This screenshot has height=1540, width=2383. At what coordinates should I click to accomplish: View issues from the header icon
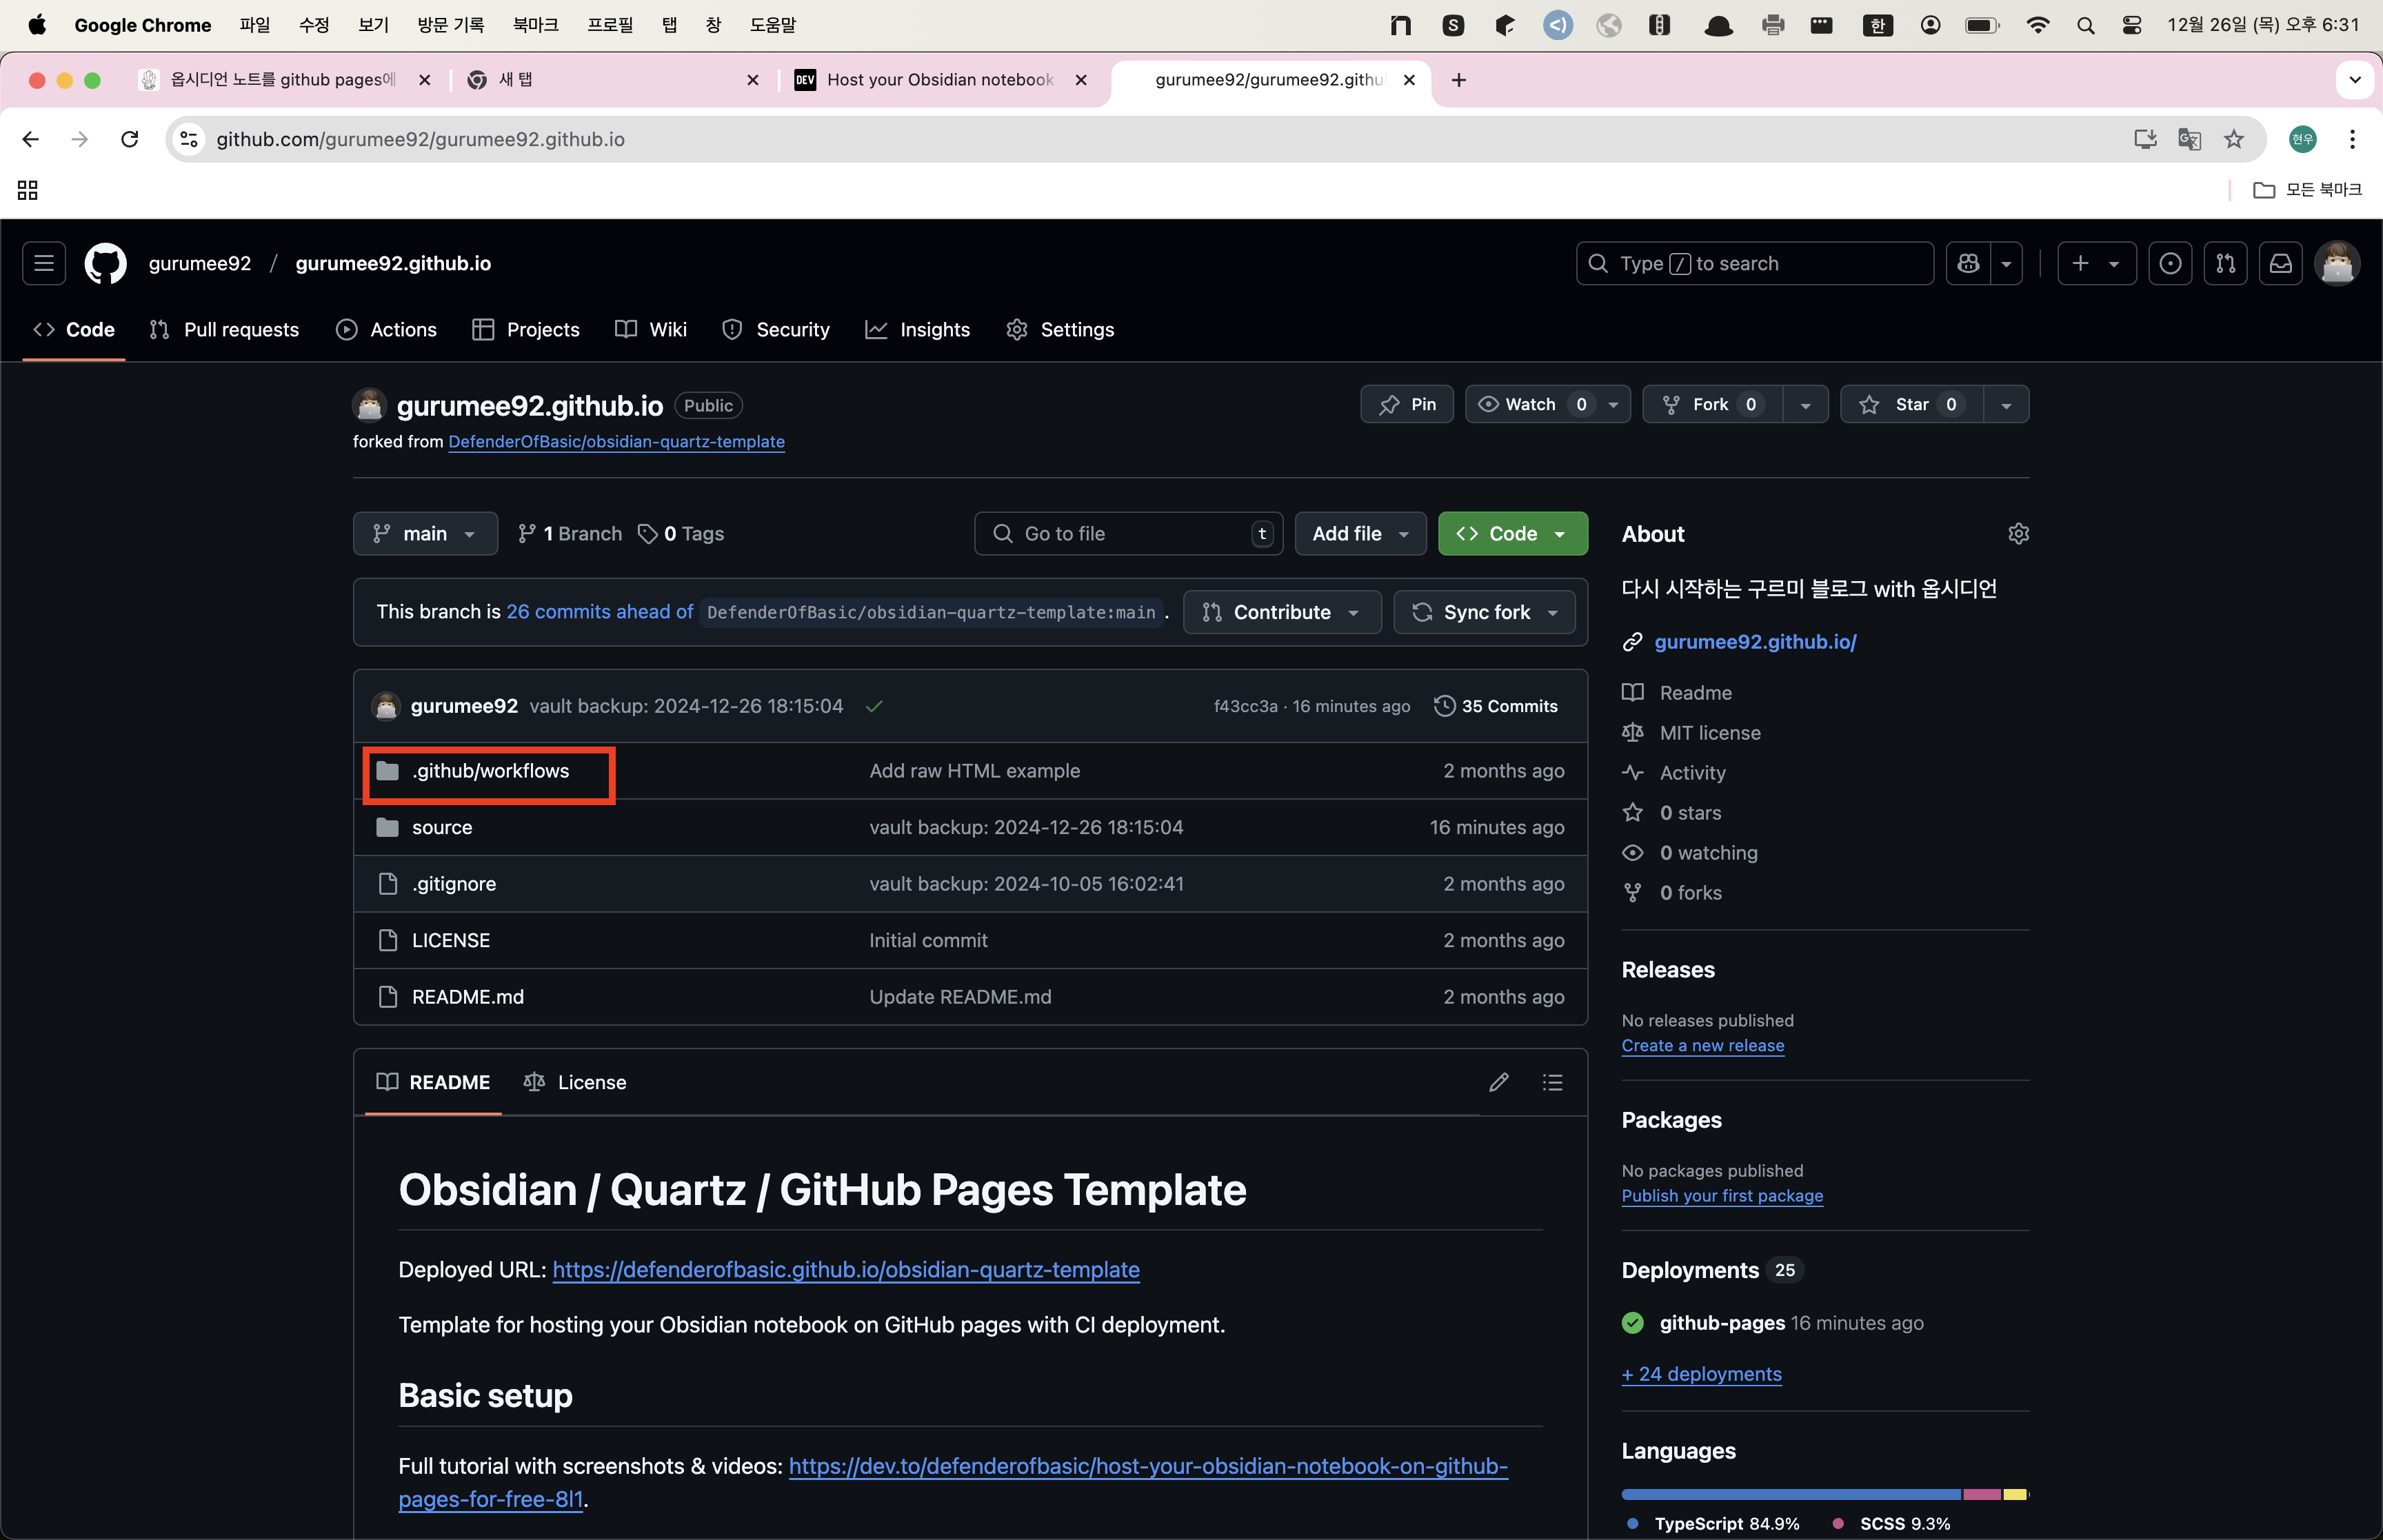[2170, 263]
